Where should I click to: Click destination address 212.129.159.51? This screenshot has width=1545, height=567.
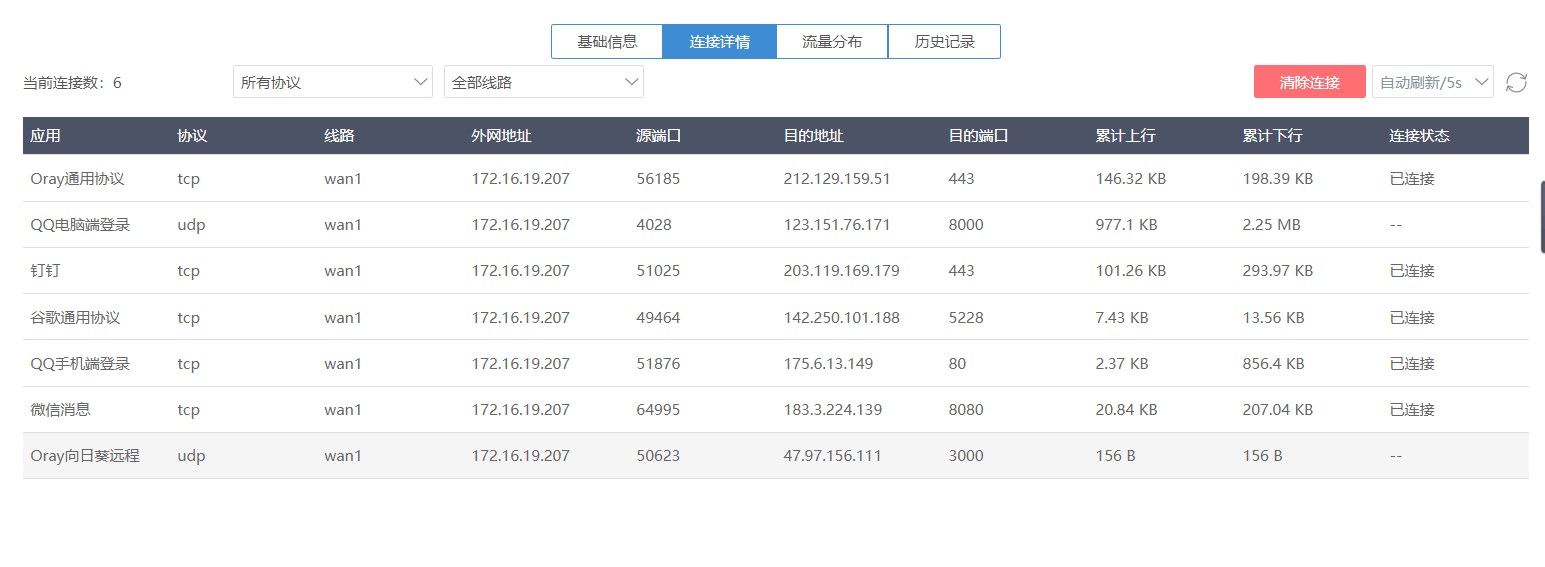coord(837,179)
